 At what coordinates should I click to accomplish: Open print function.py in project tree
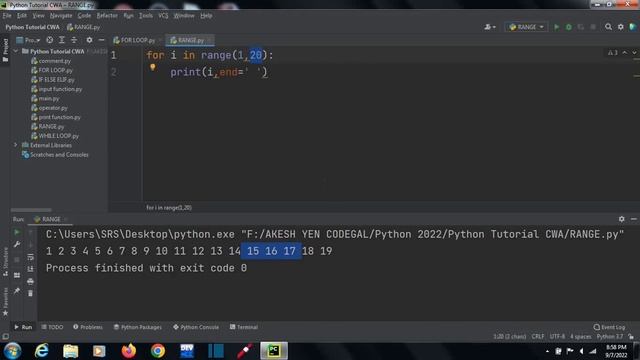56,117
